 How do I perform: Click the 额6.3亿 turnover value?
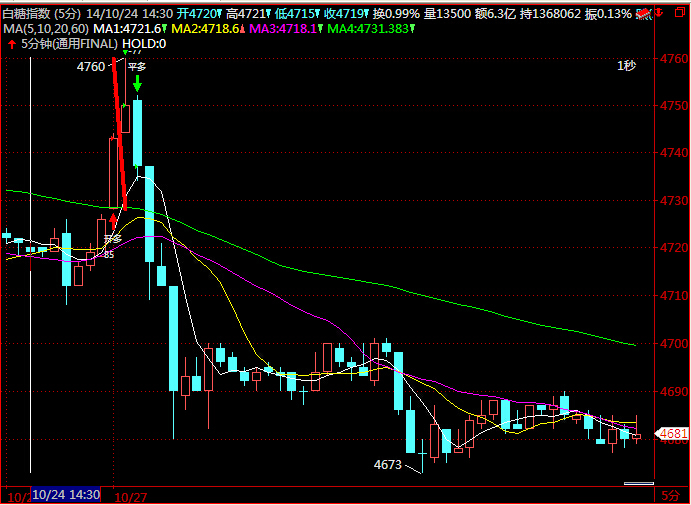click(x=495, y=14)
